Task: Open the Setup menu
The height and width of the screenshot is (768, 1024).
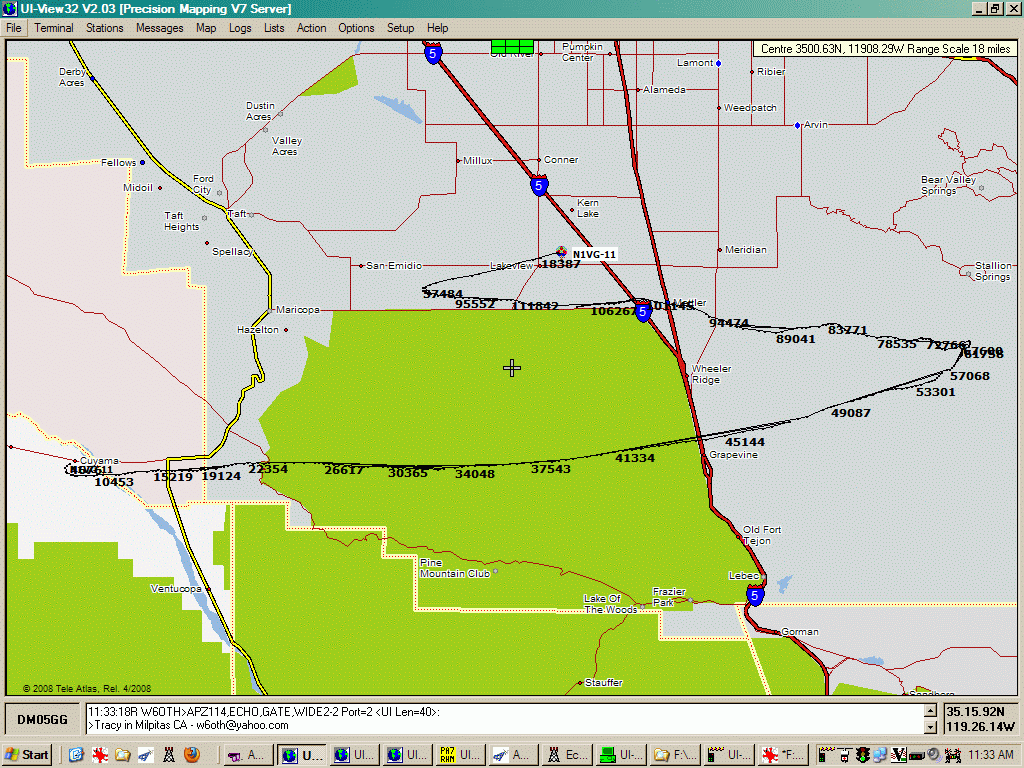Action: [400, 28]
